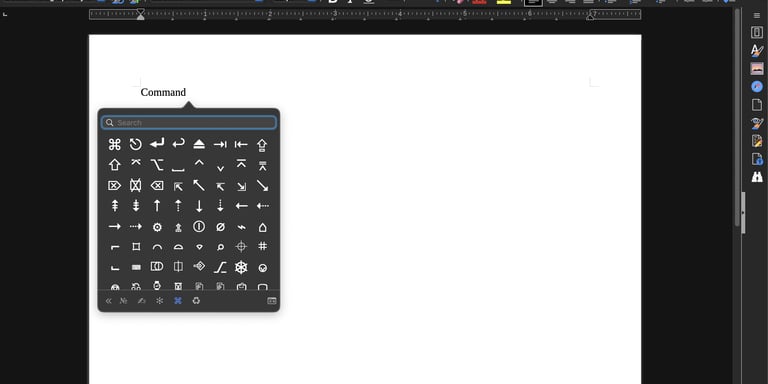
Task: Select the leftwards Tab arrow symbol
Action: (241, 144)
